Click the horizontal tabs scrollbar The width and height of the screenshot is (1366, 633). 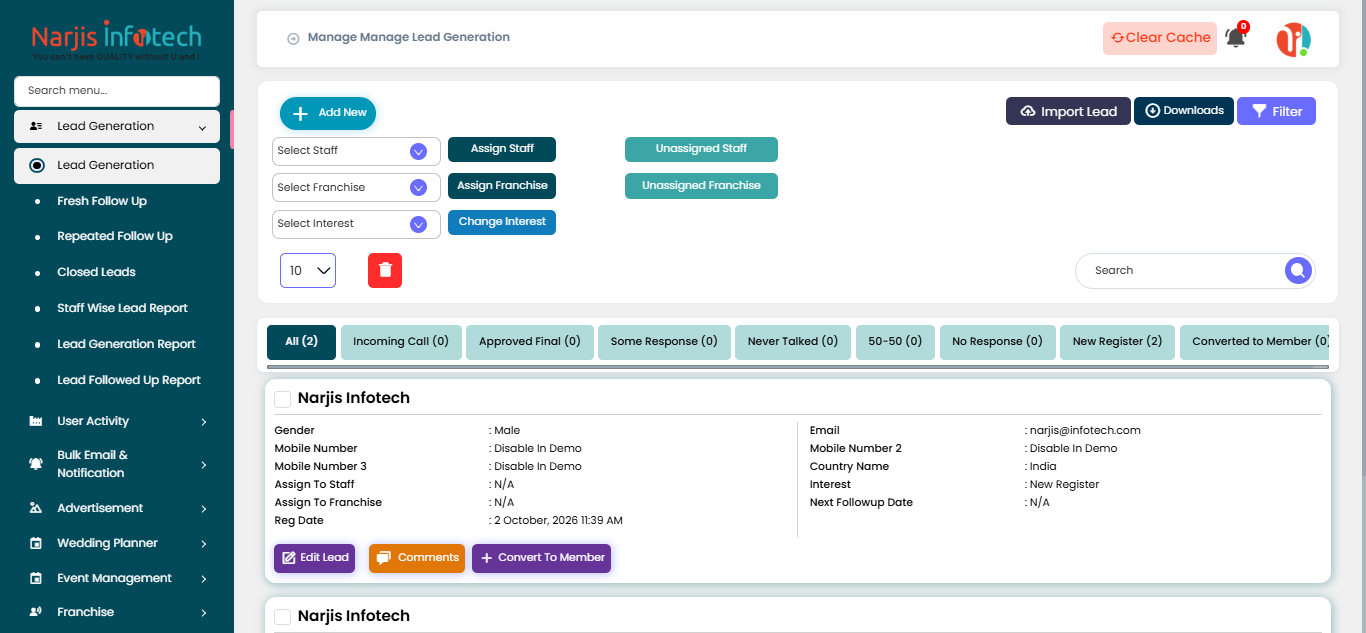pyautogui.click(x=797, y=367)
